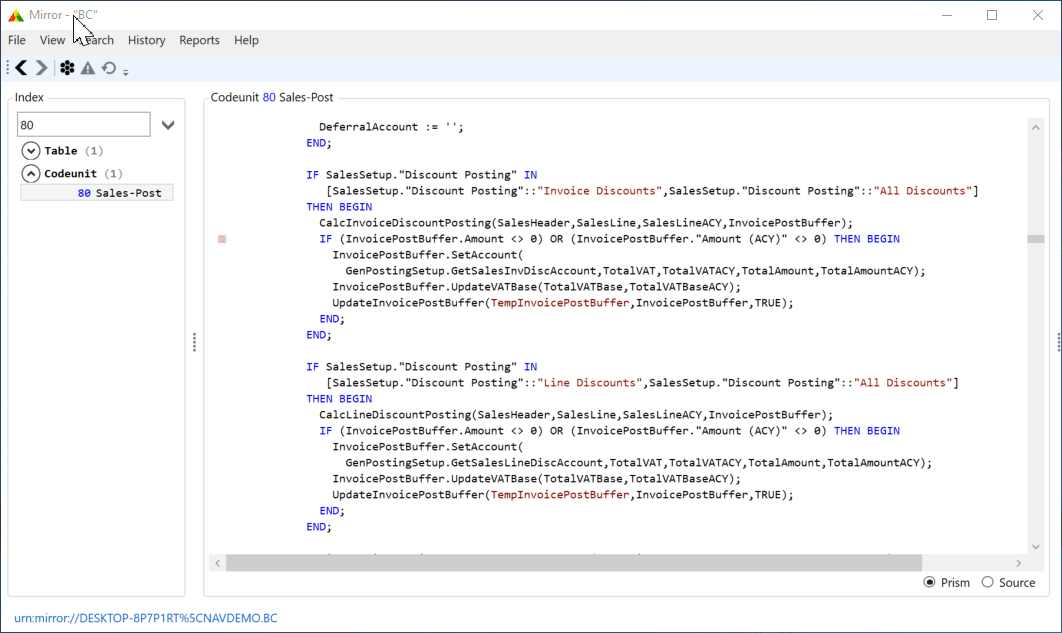Open the Help menu
Viewport: 1062px width, 633px height.
click(x=247, y=40)
